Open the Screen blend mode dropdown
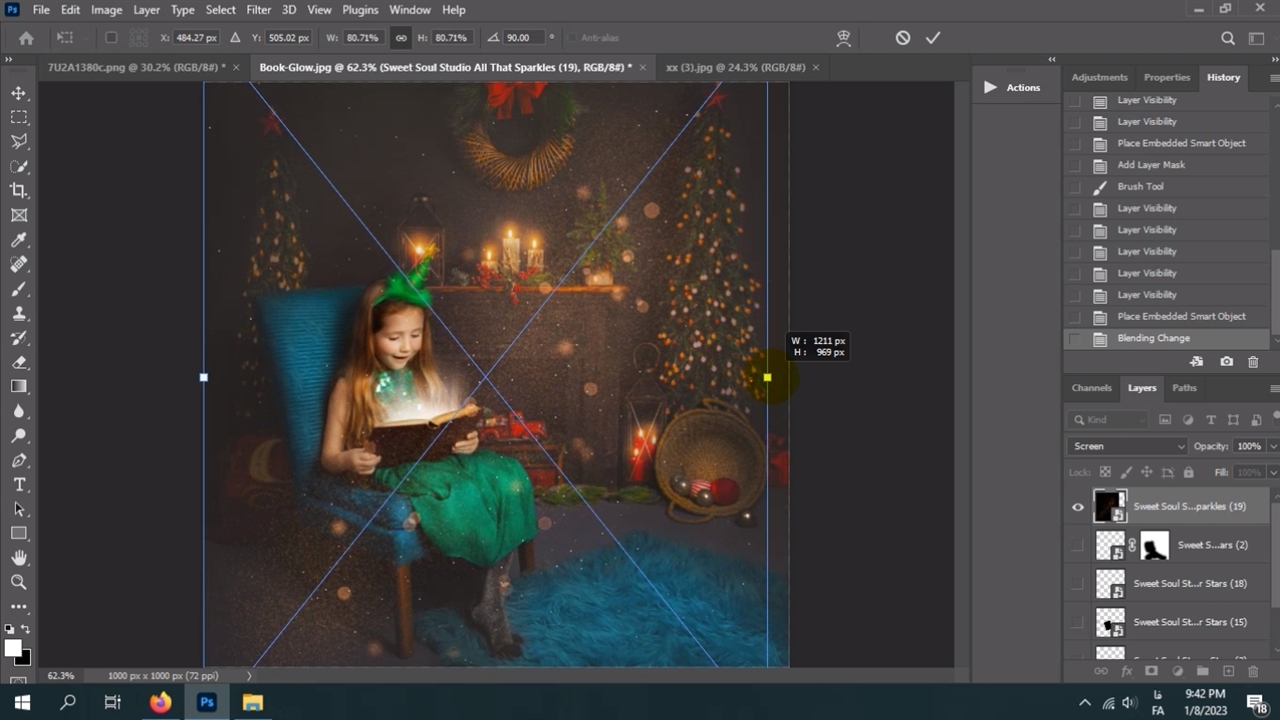Viewport: 1280px width, 720px height. pos(1126,446)
